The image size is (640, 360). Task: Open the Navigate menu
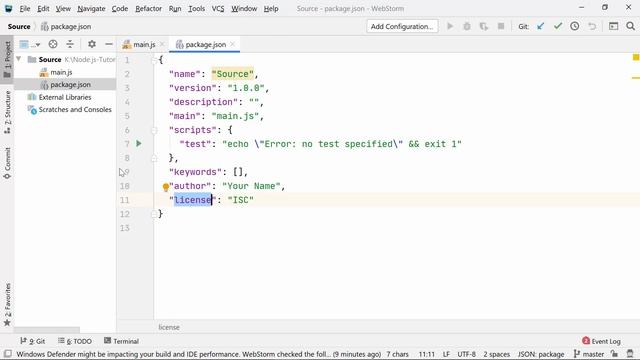click(91, 9)
